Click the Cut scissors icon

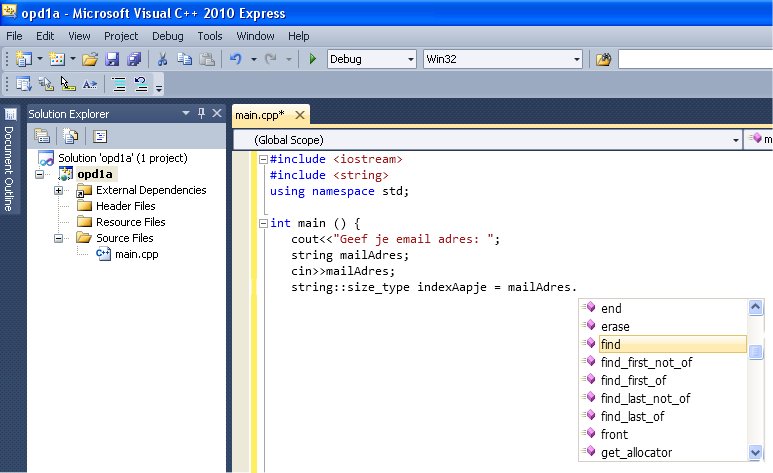pos(163,60)
